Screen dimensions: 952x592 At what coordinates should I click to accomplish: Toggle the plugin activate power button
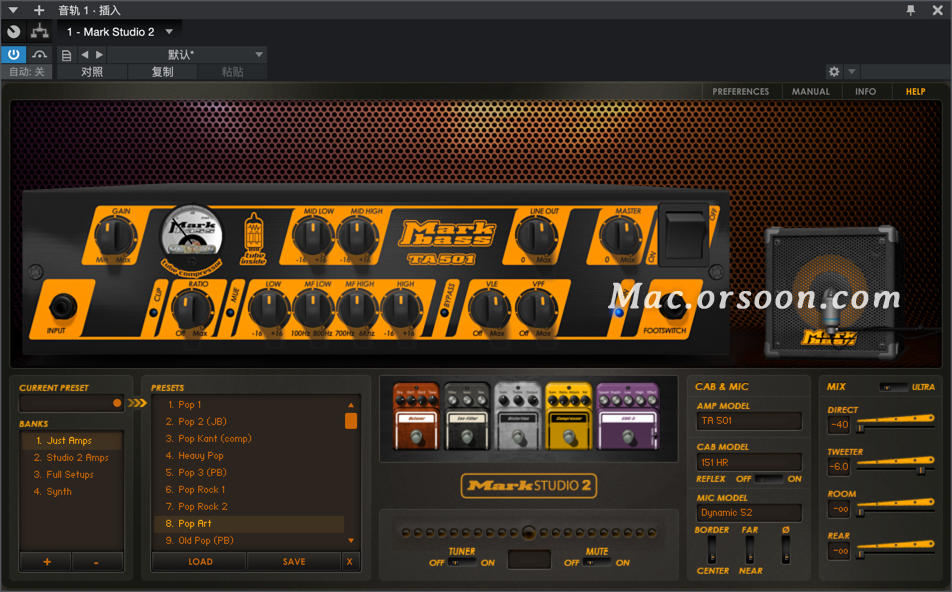click(13, 55)
